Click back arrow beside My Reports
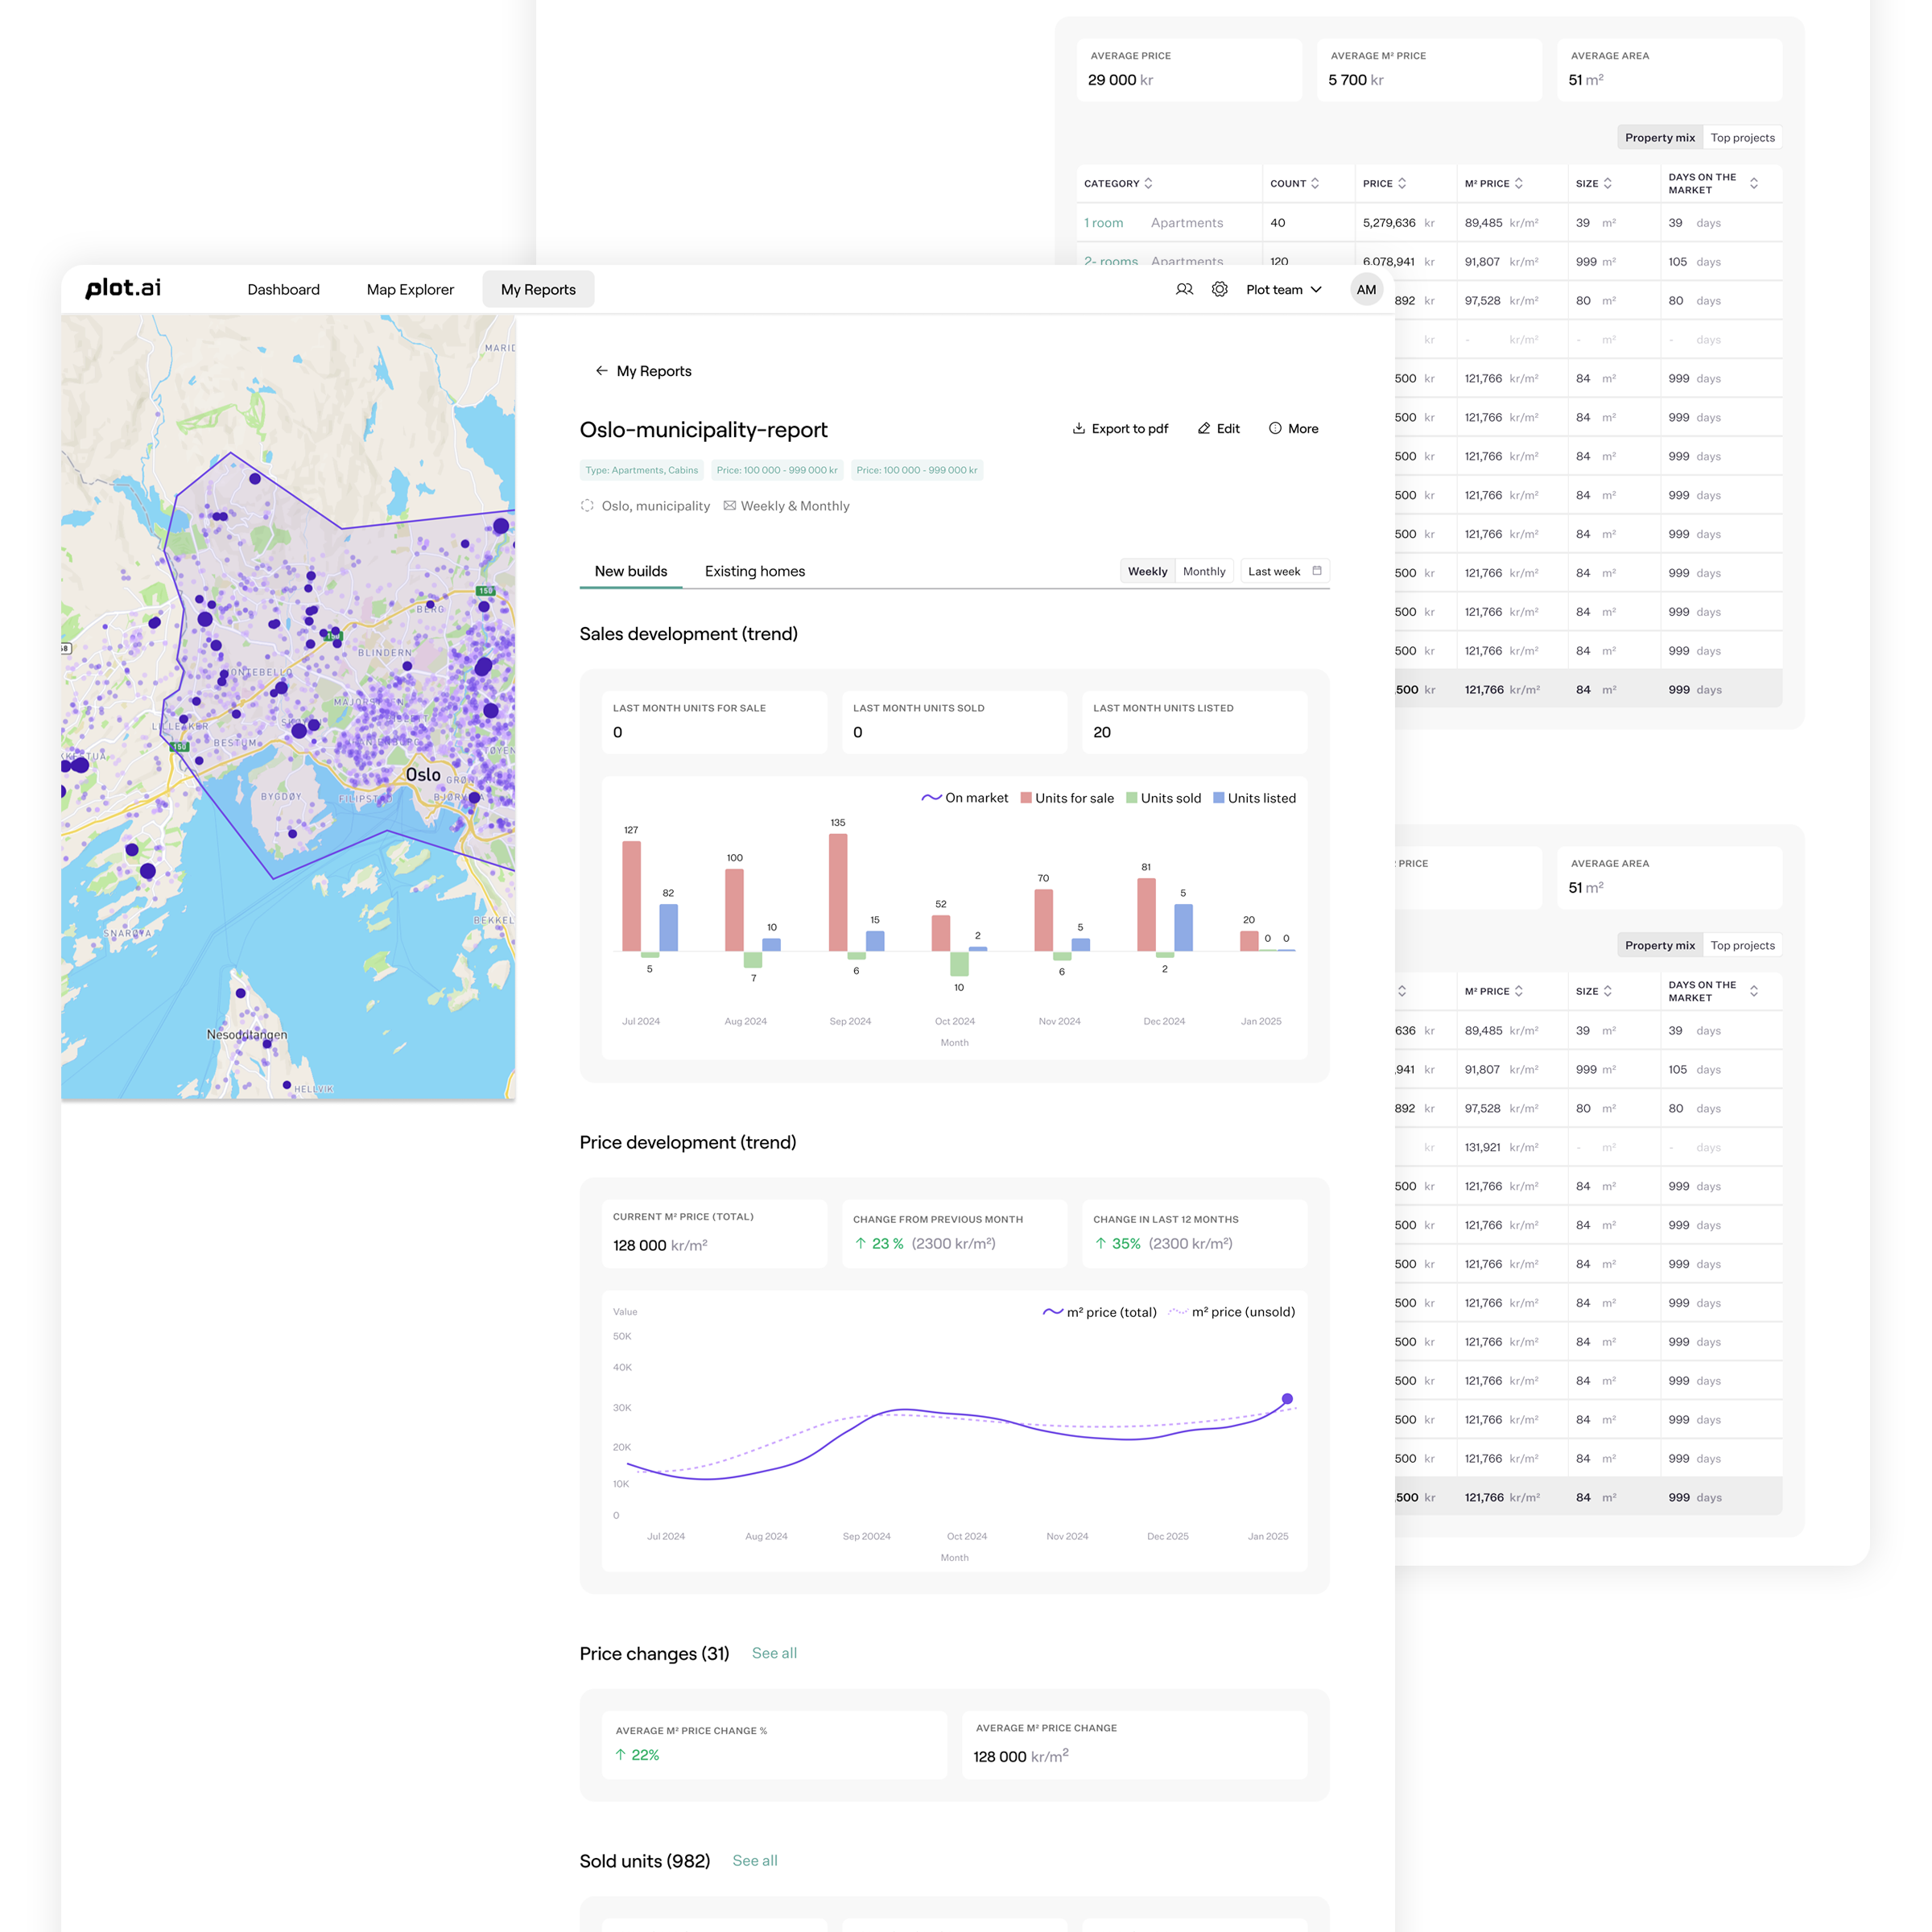 601,371
